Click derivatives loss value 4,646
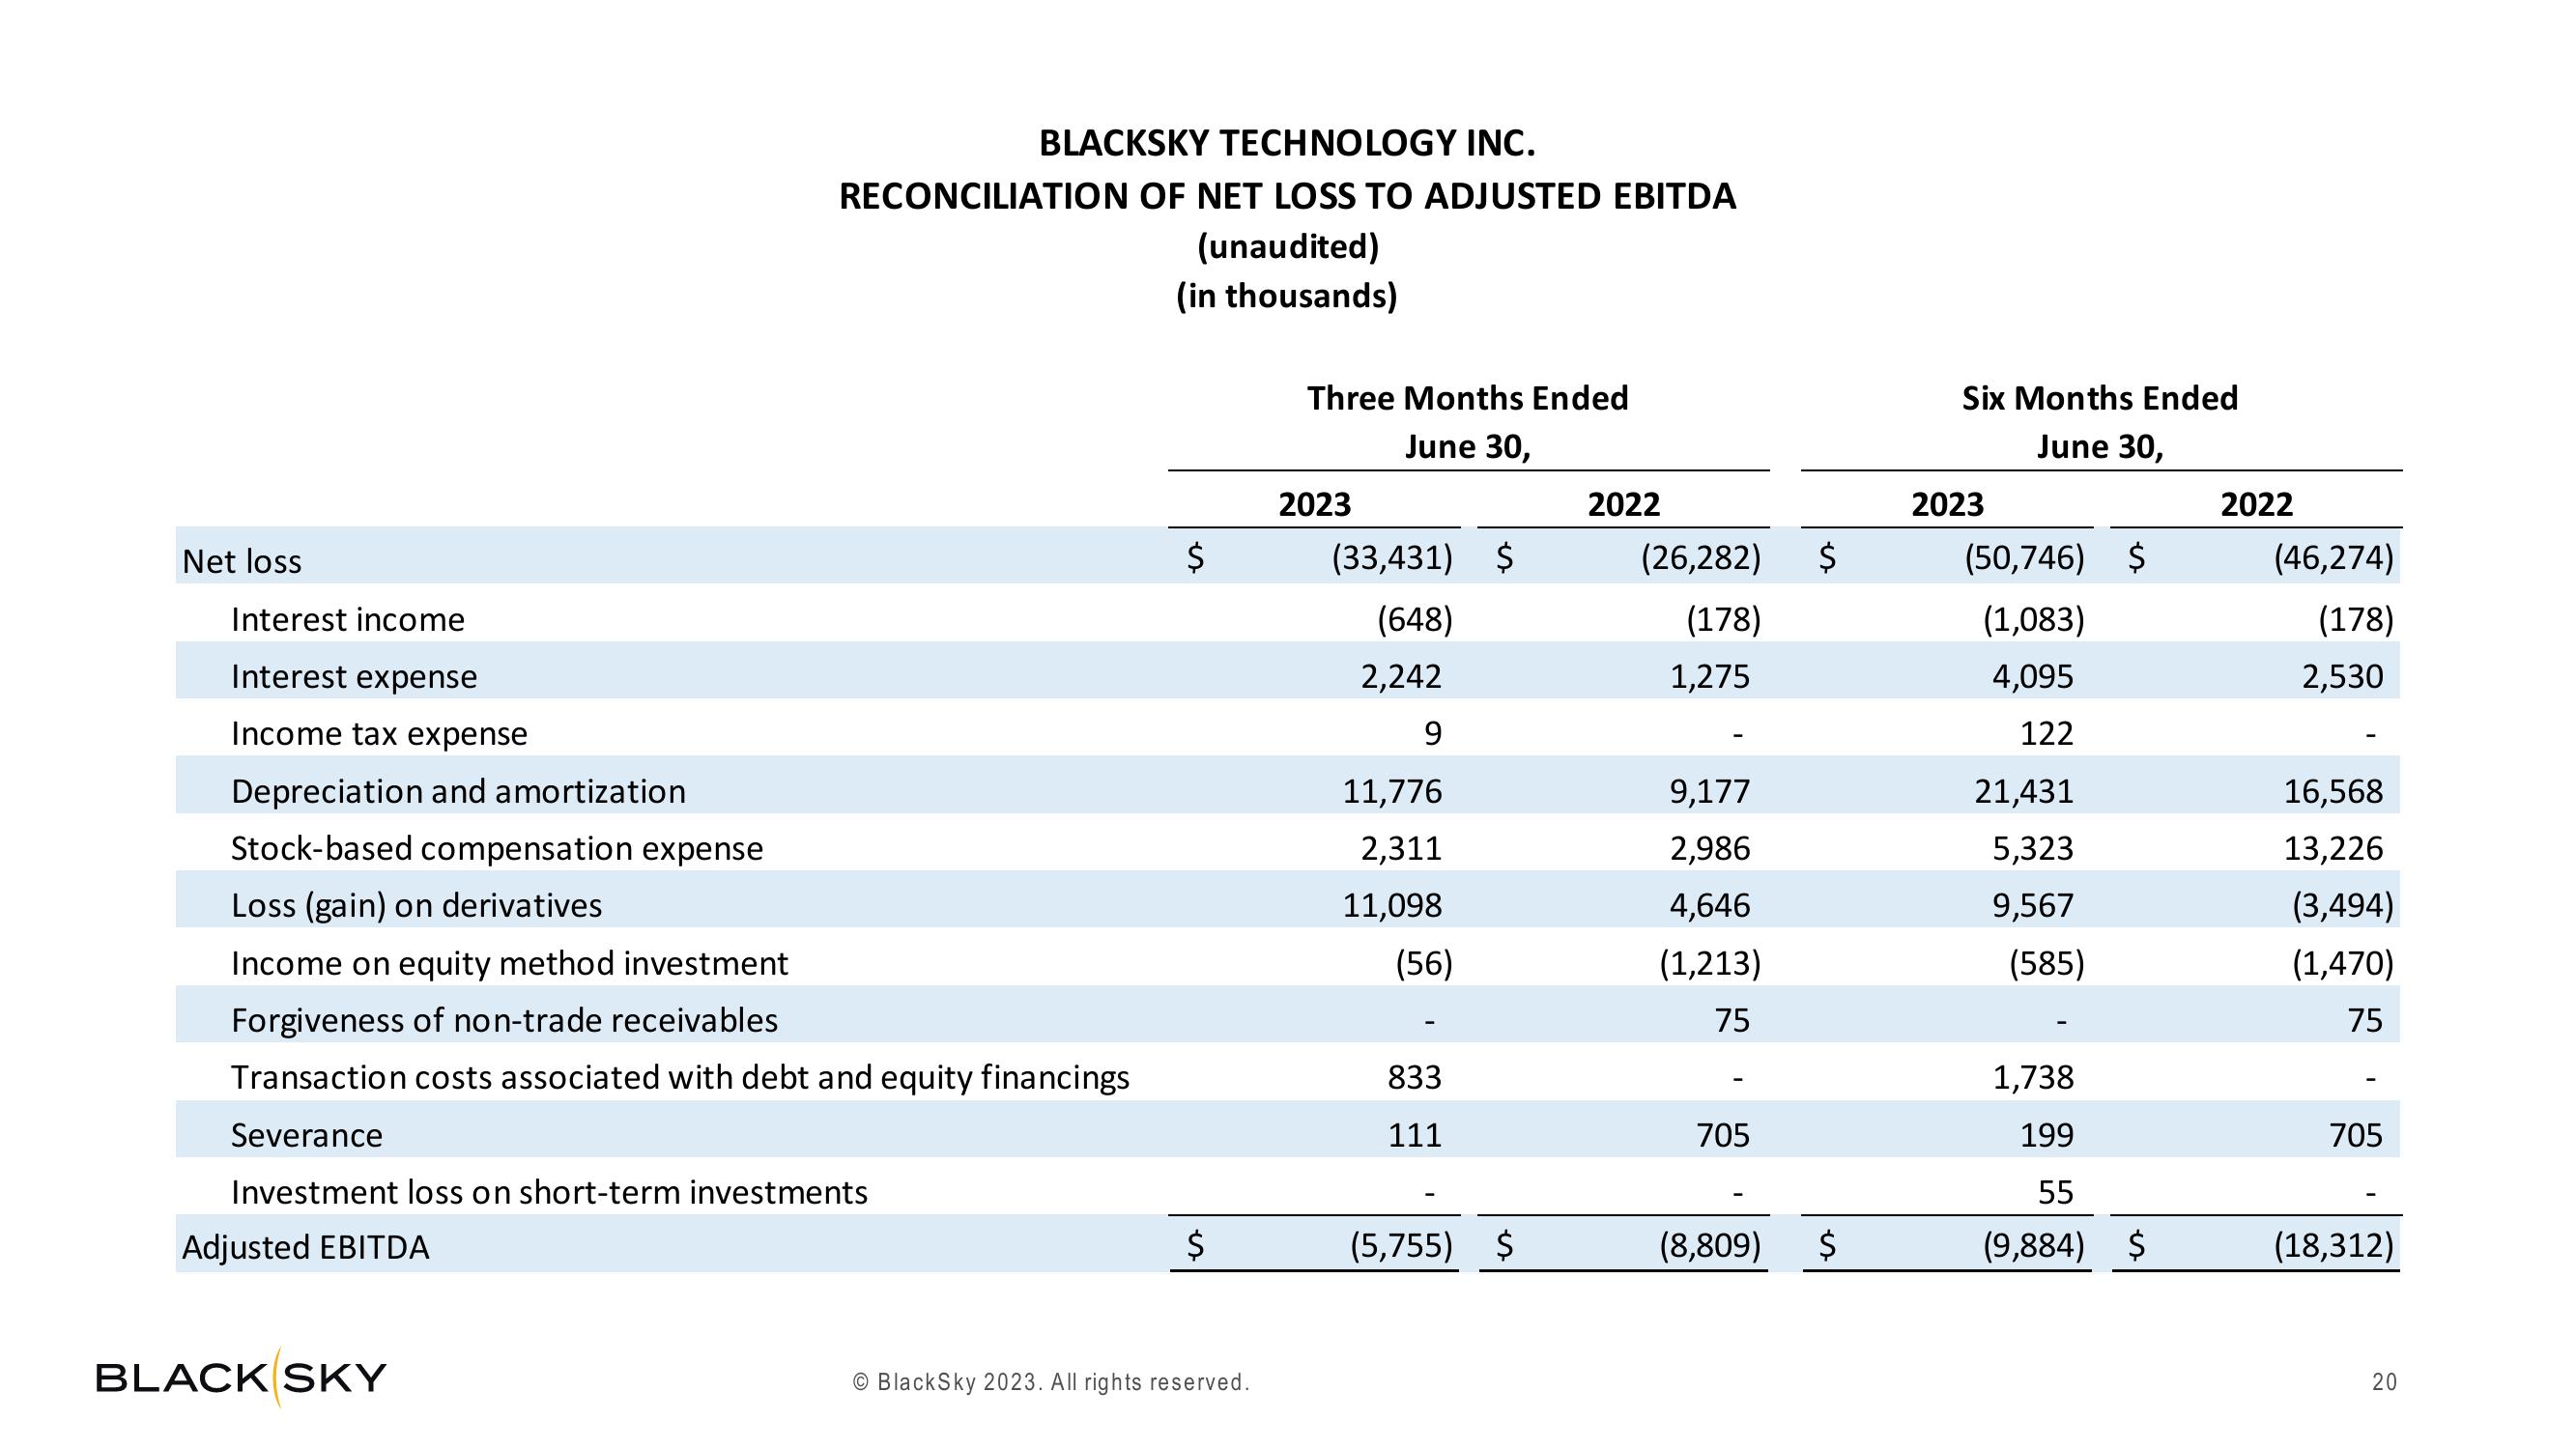Viewport: 2576px width, 1449px height. [1710, 906]
